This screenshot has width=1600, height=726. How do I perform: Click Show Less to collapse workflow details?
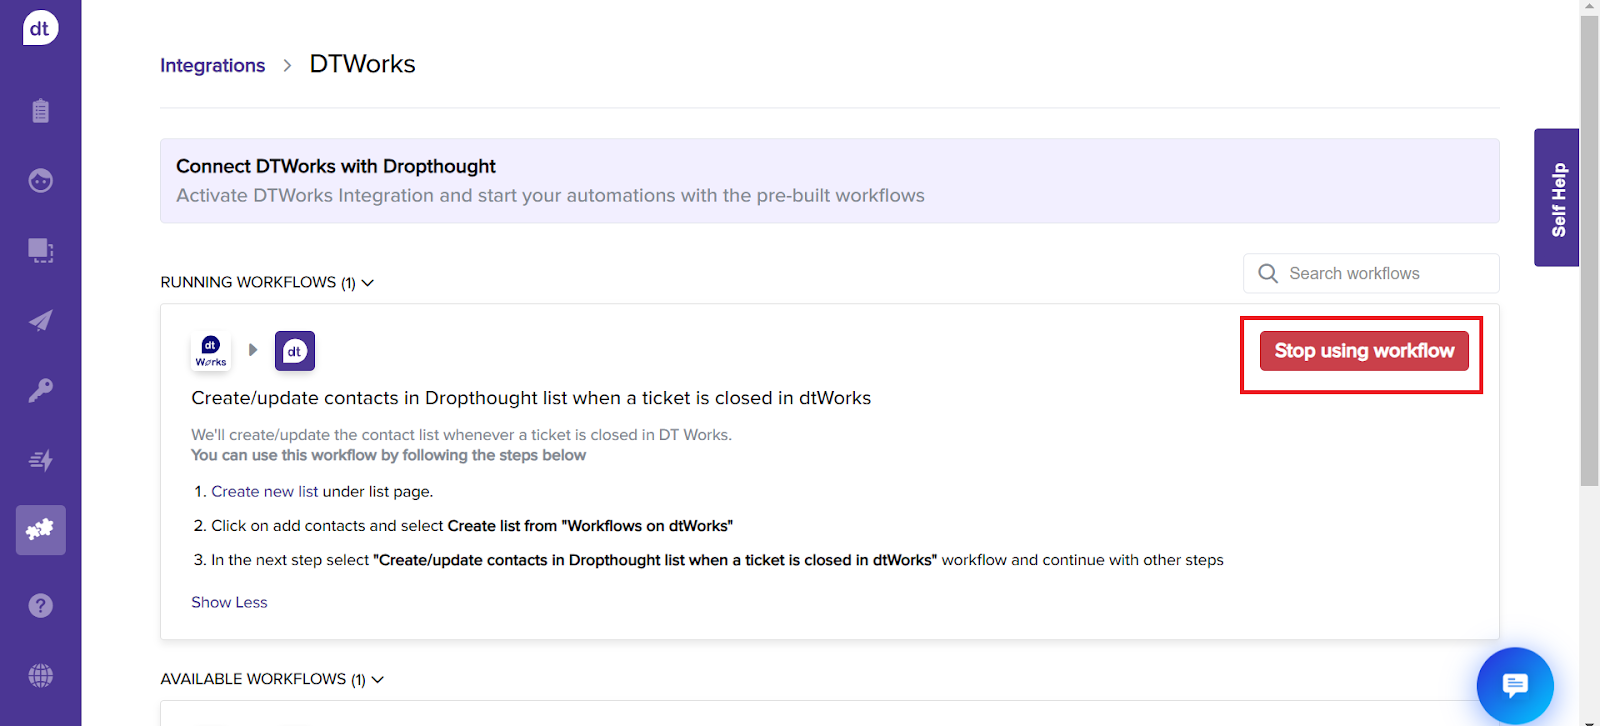pyautogui.click(x=229, y=602)
